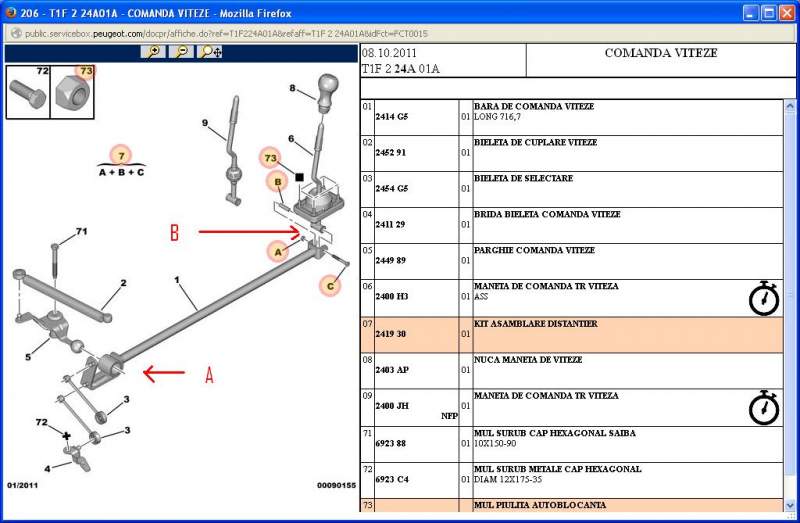Click the date 08.10.2011 in header

(389, 53)
